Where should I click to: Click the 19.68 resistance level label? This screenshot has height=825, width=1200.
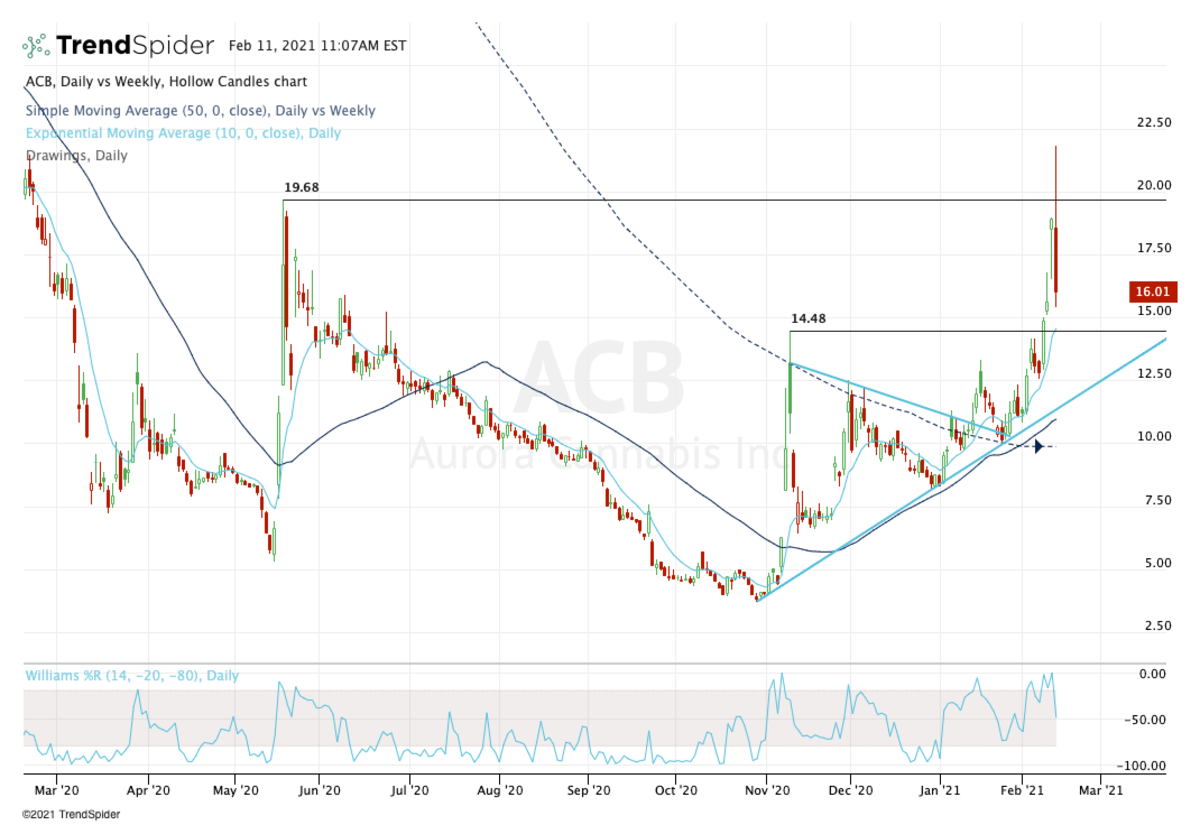click(x=301, y=187)
